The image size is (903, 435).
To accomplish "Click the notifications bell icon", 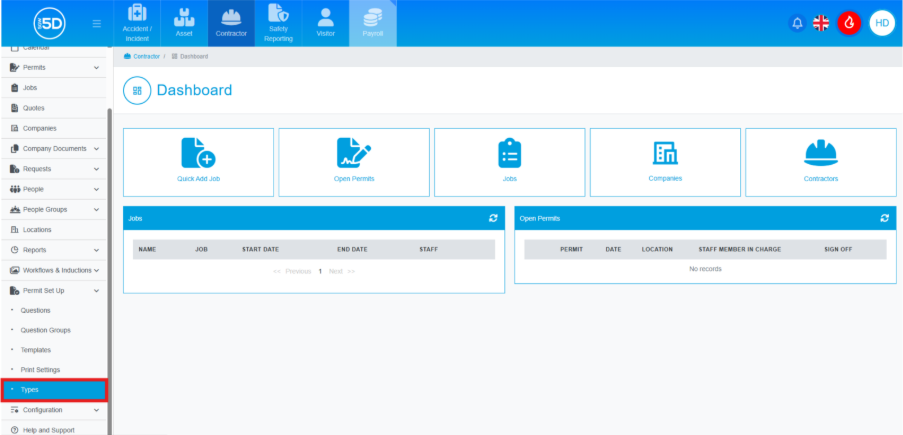I will (797, 23).
